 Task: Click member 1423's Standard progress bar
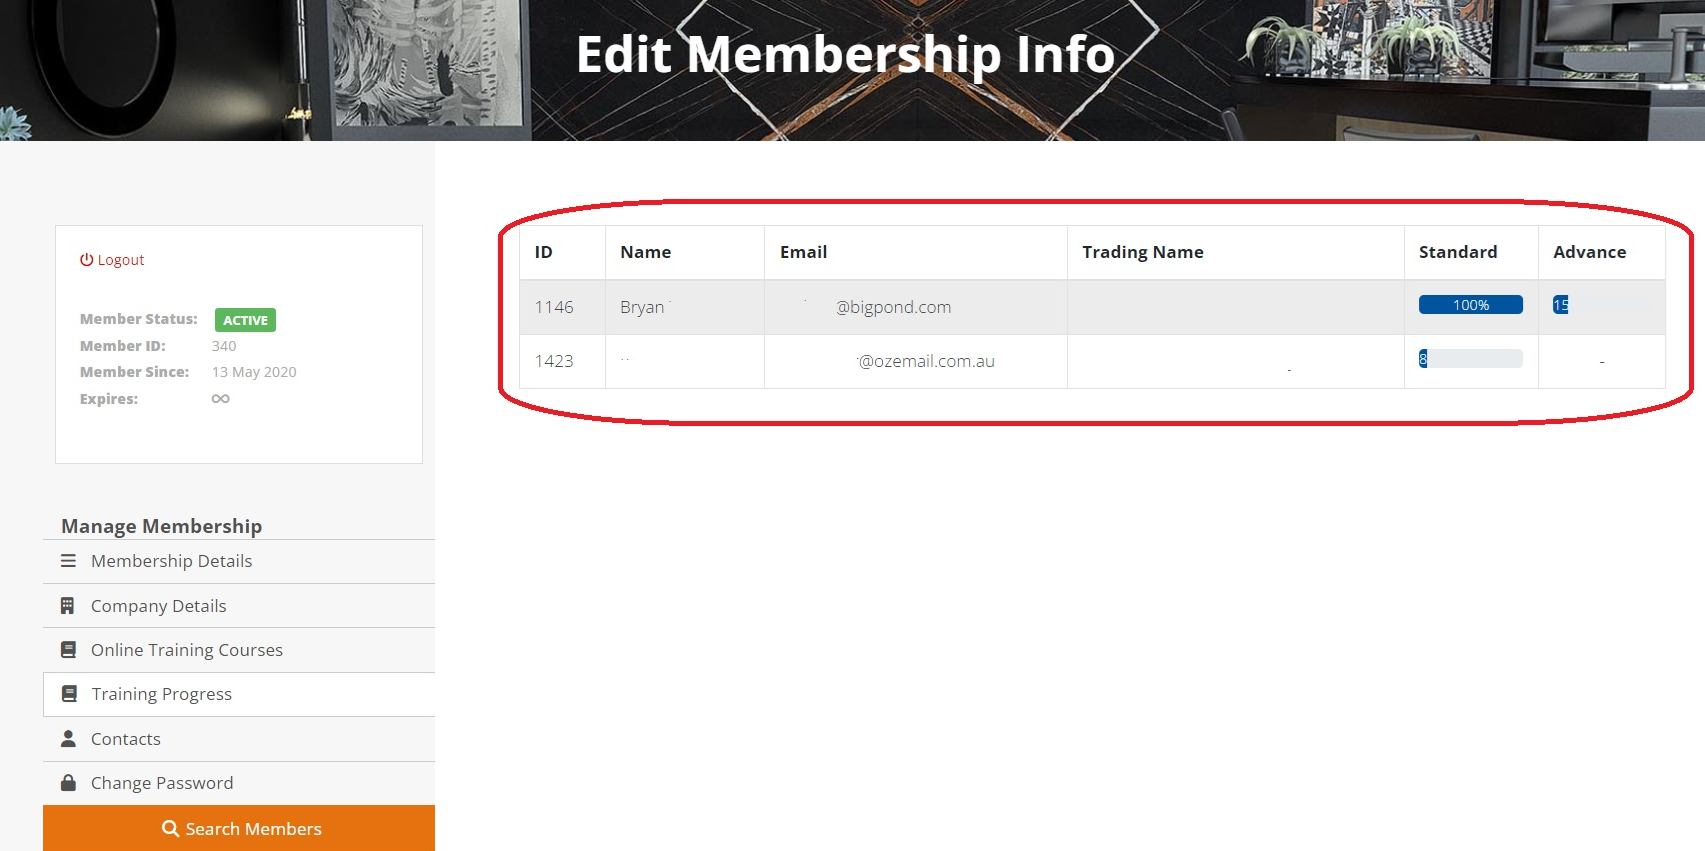pos(1470,359)
